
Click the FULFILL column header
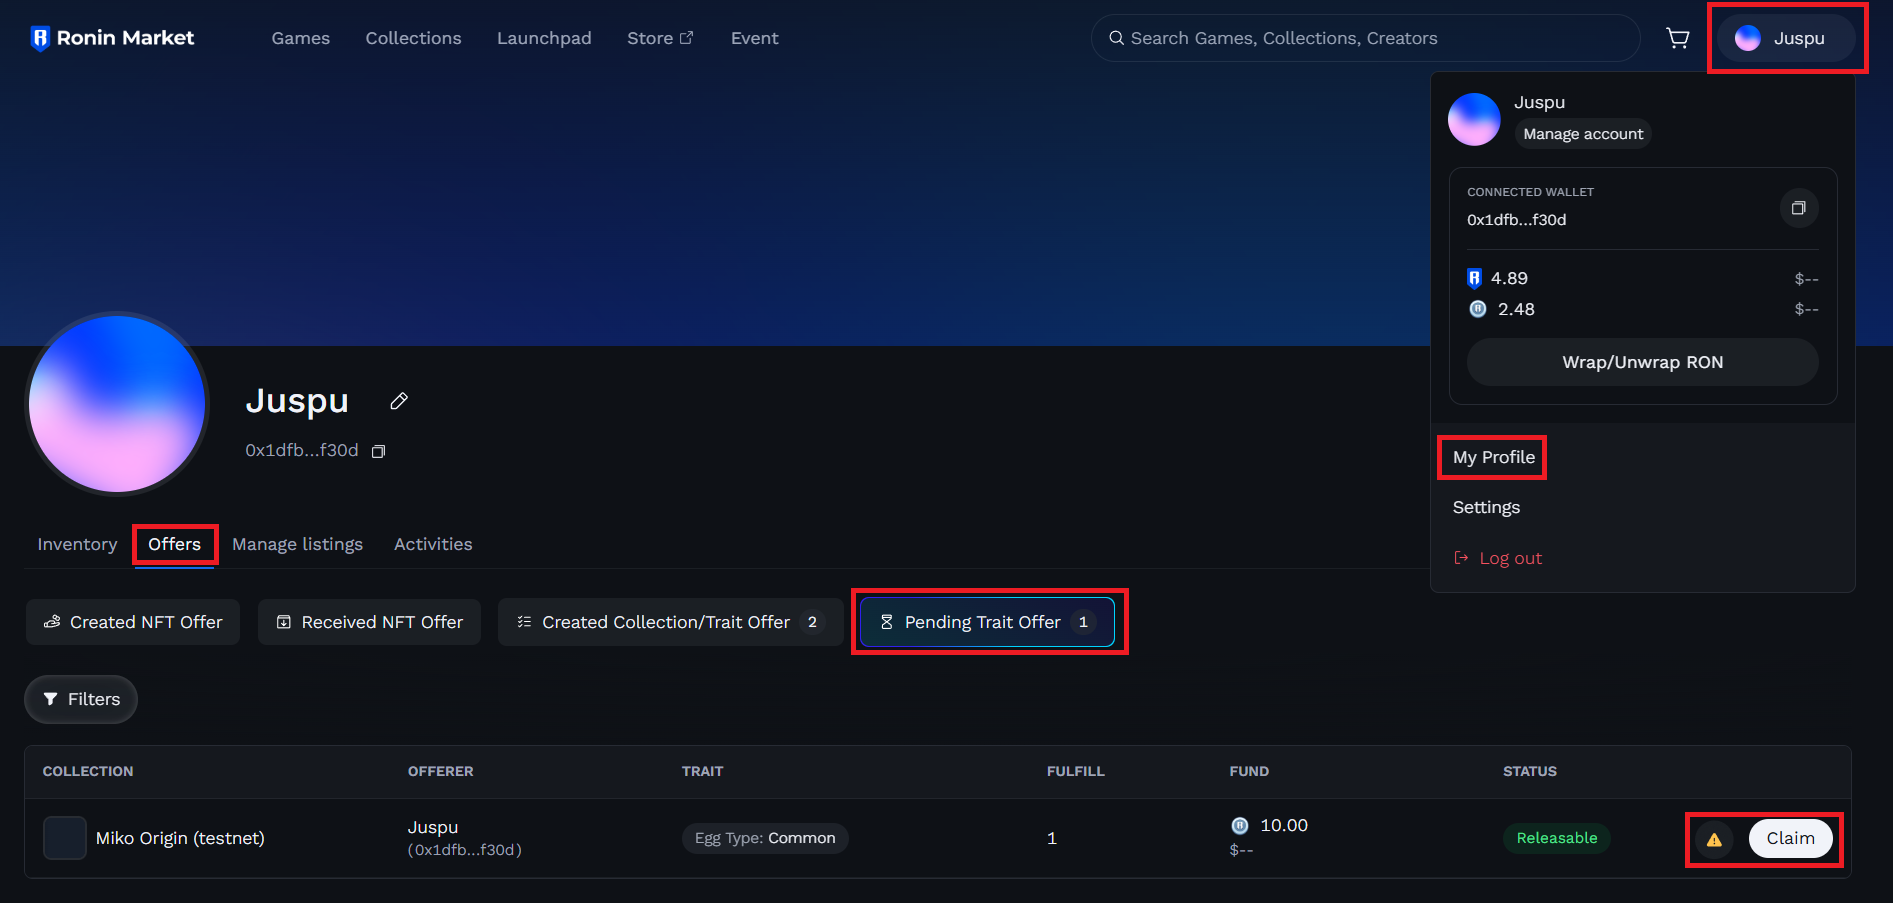pos(1076,771)
